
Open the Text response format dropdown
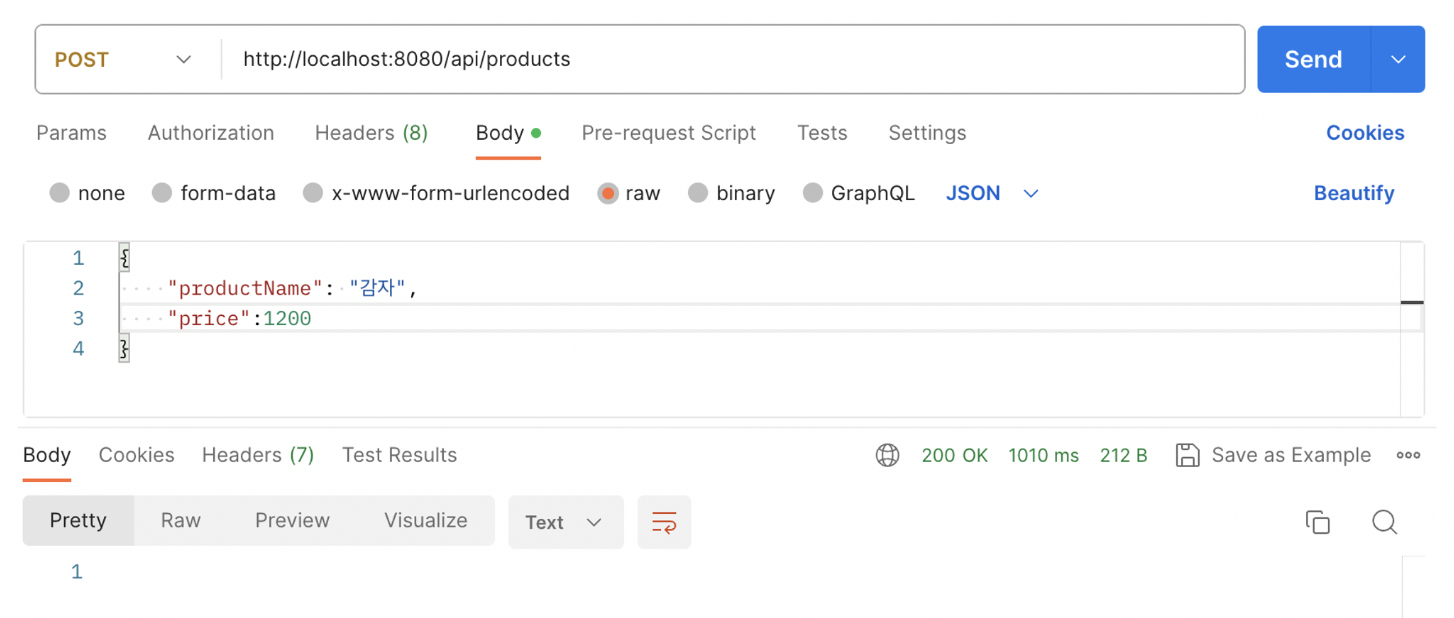click(565, 522)
